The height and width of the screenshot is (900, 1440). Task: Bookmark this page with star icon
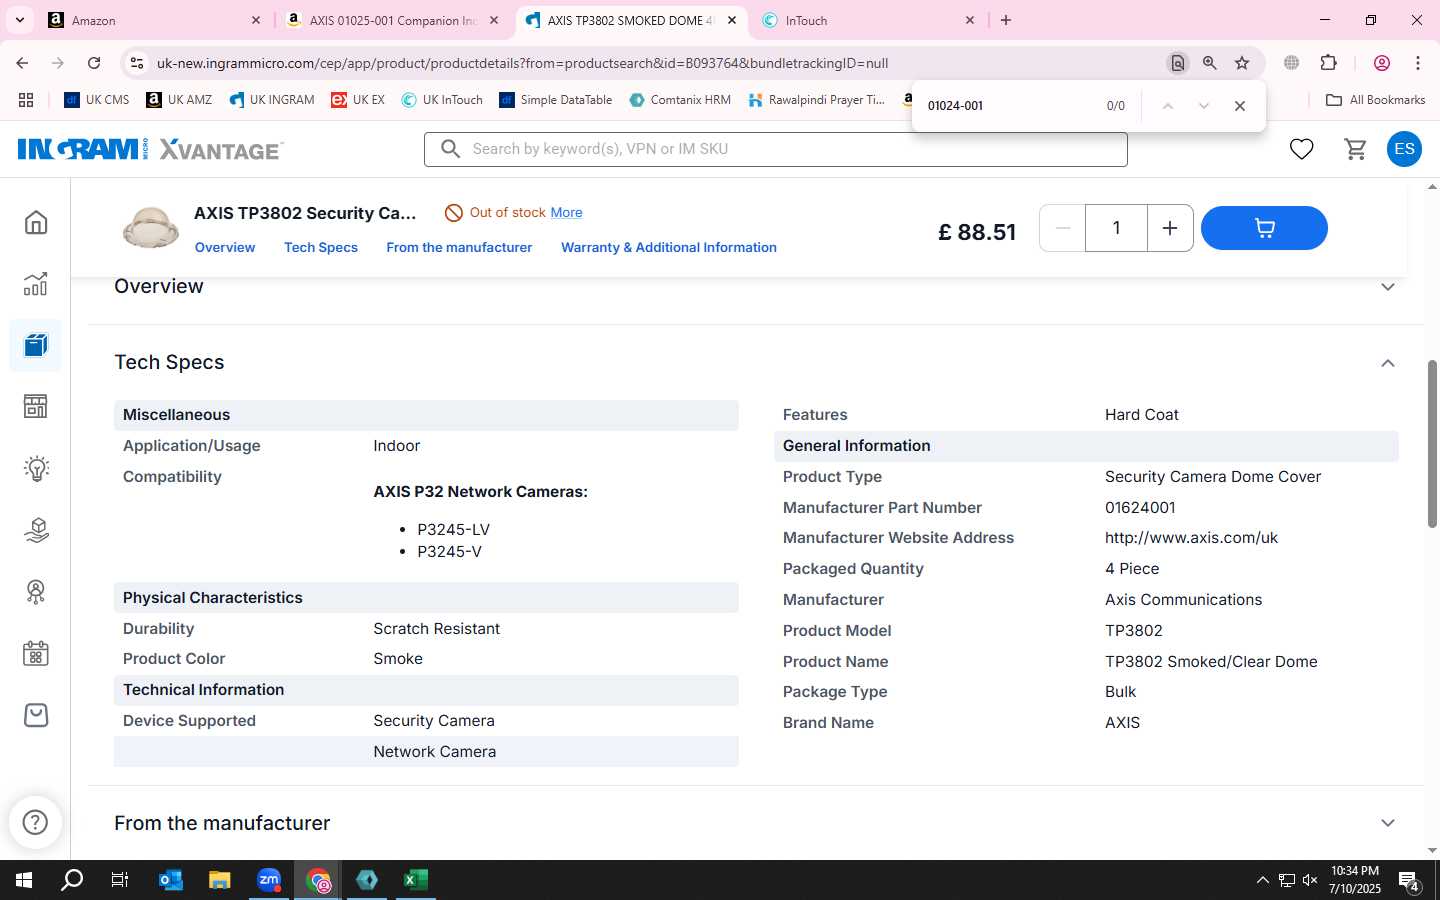pos(1242,63)
